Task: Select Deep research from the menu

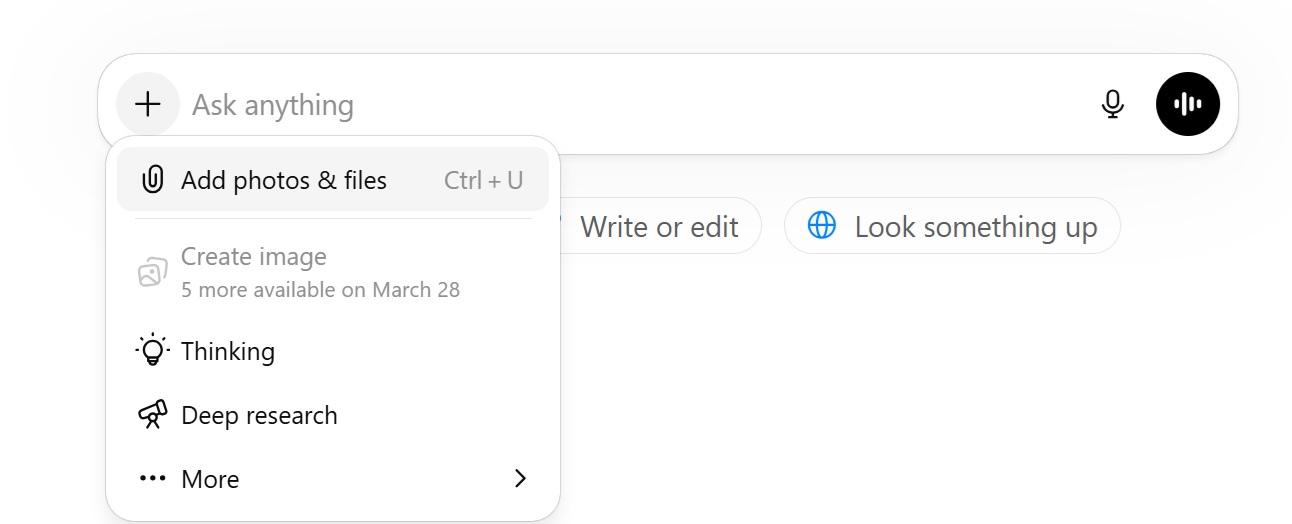Action: click(x=259, y=416)
